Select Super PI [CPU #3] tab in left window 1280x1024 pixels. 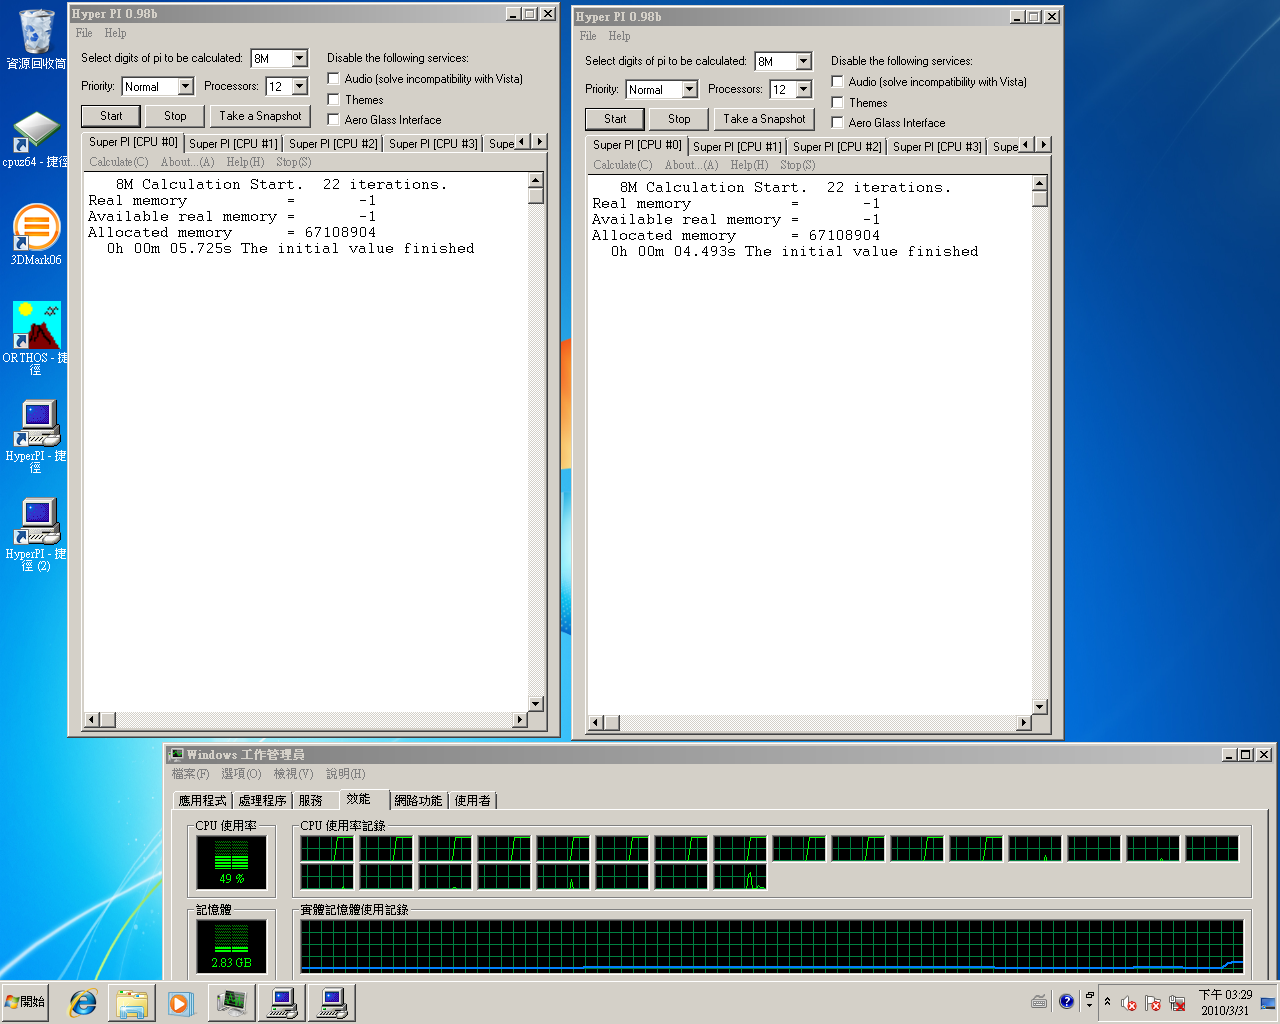433,144
